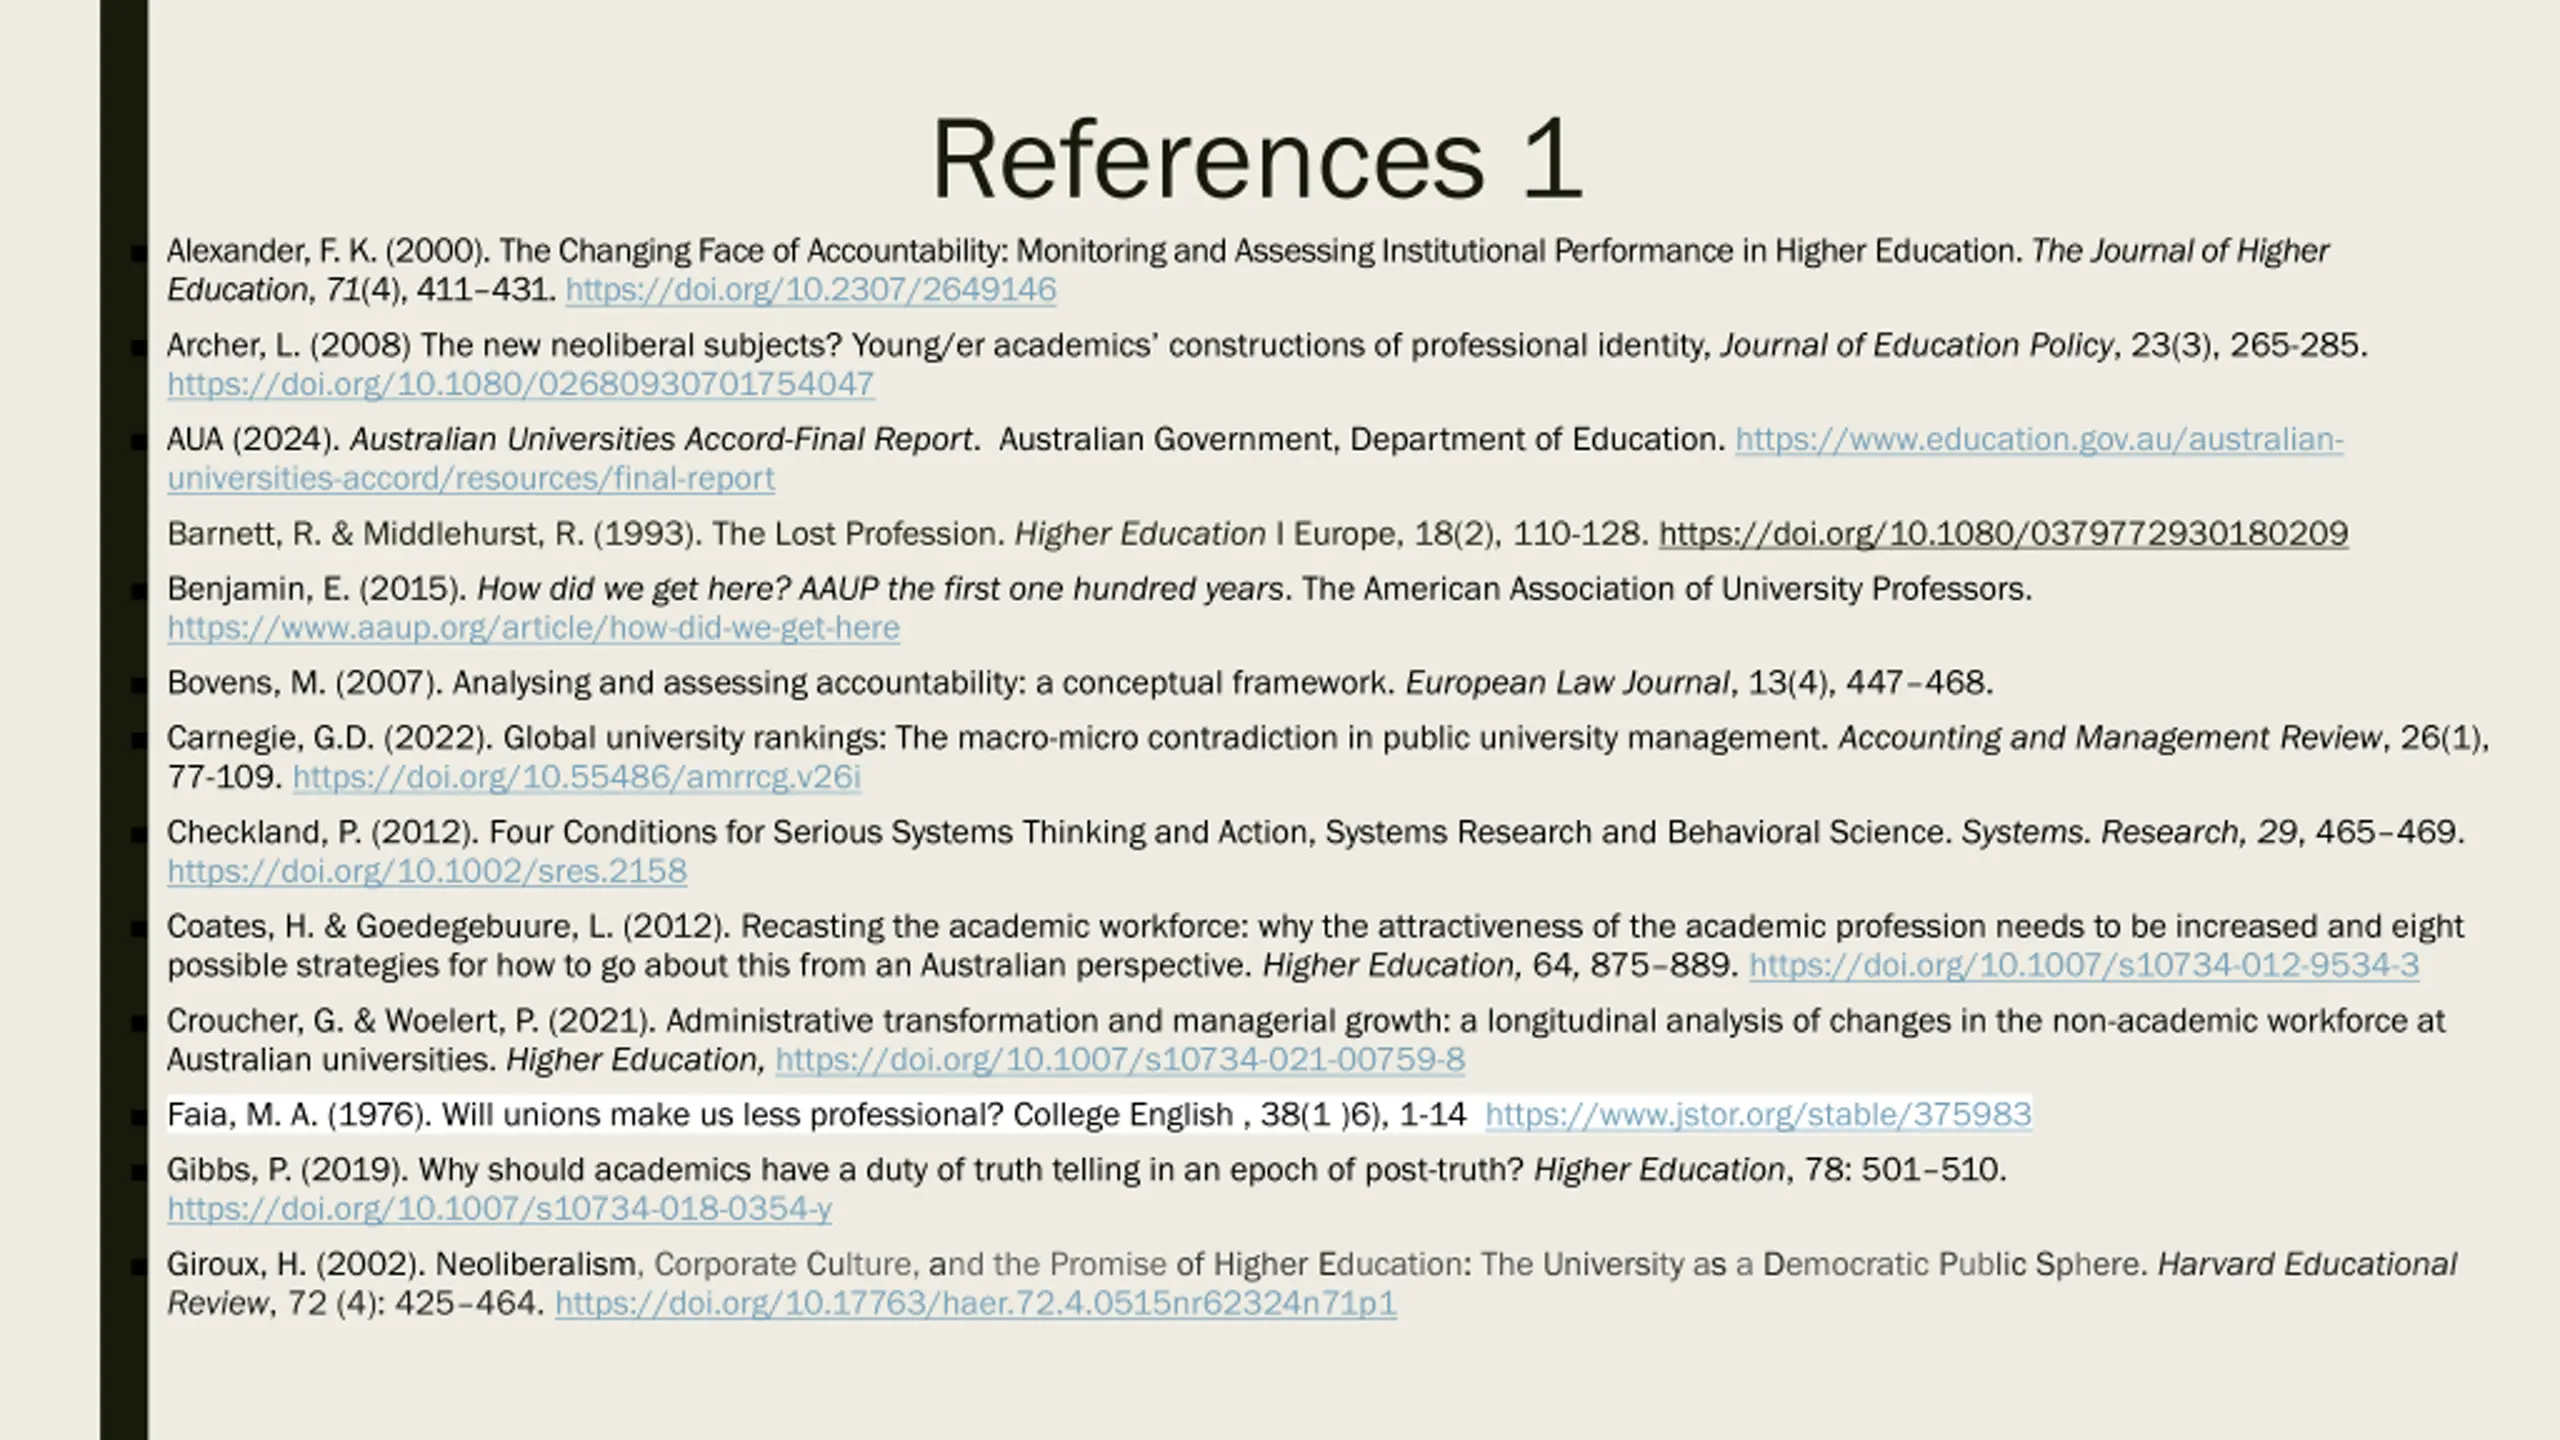Click 'Checkland, P. (2012)' reference text
Viewport: 2560px width, 1440px height.
323,832
